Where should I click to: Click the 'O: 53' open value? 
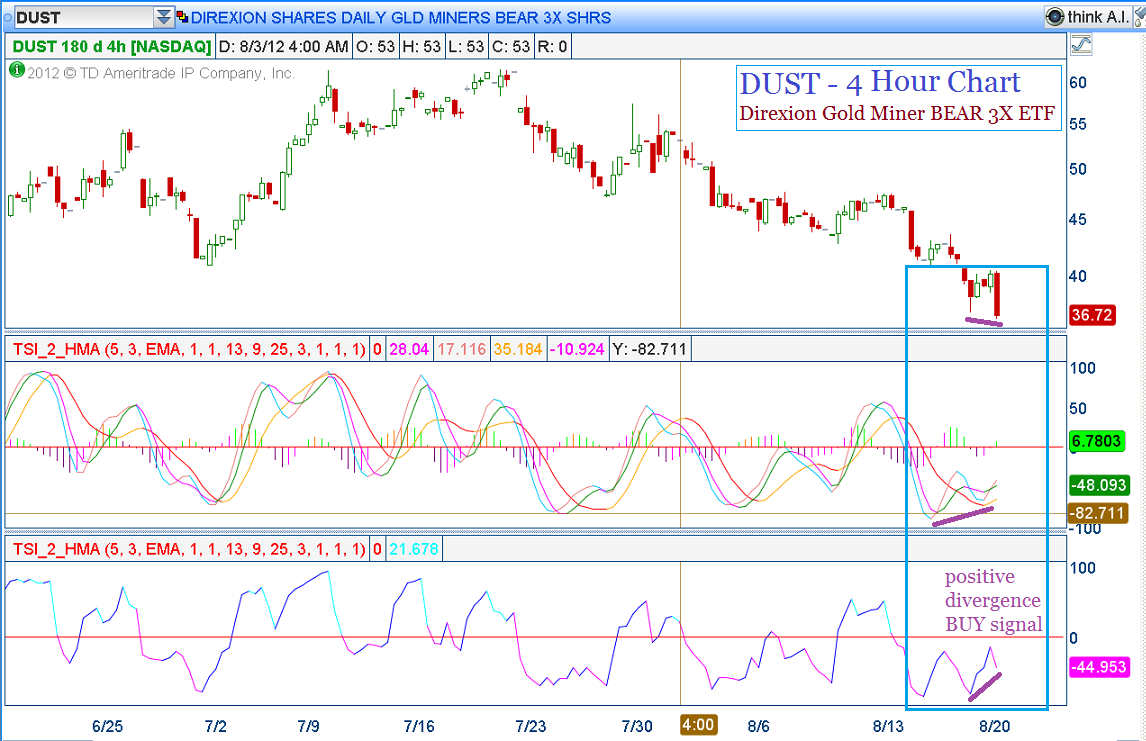375,47
